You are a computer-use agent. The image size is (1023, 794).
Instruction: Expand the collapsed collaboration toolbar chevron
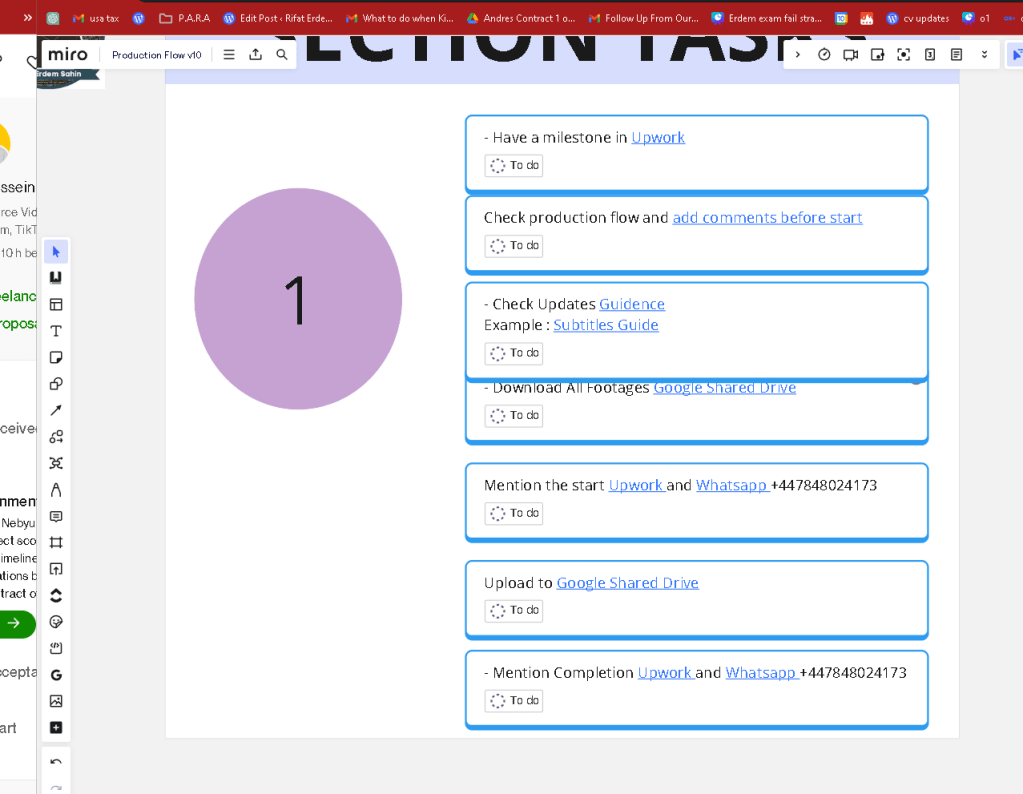[x=798, y=55]
